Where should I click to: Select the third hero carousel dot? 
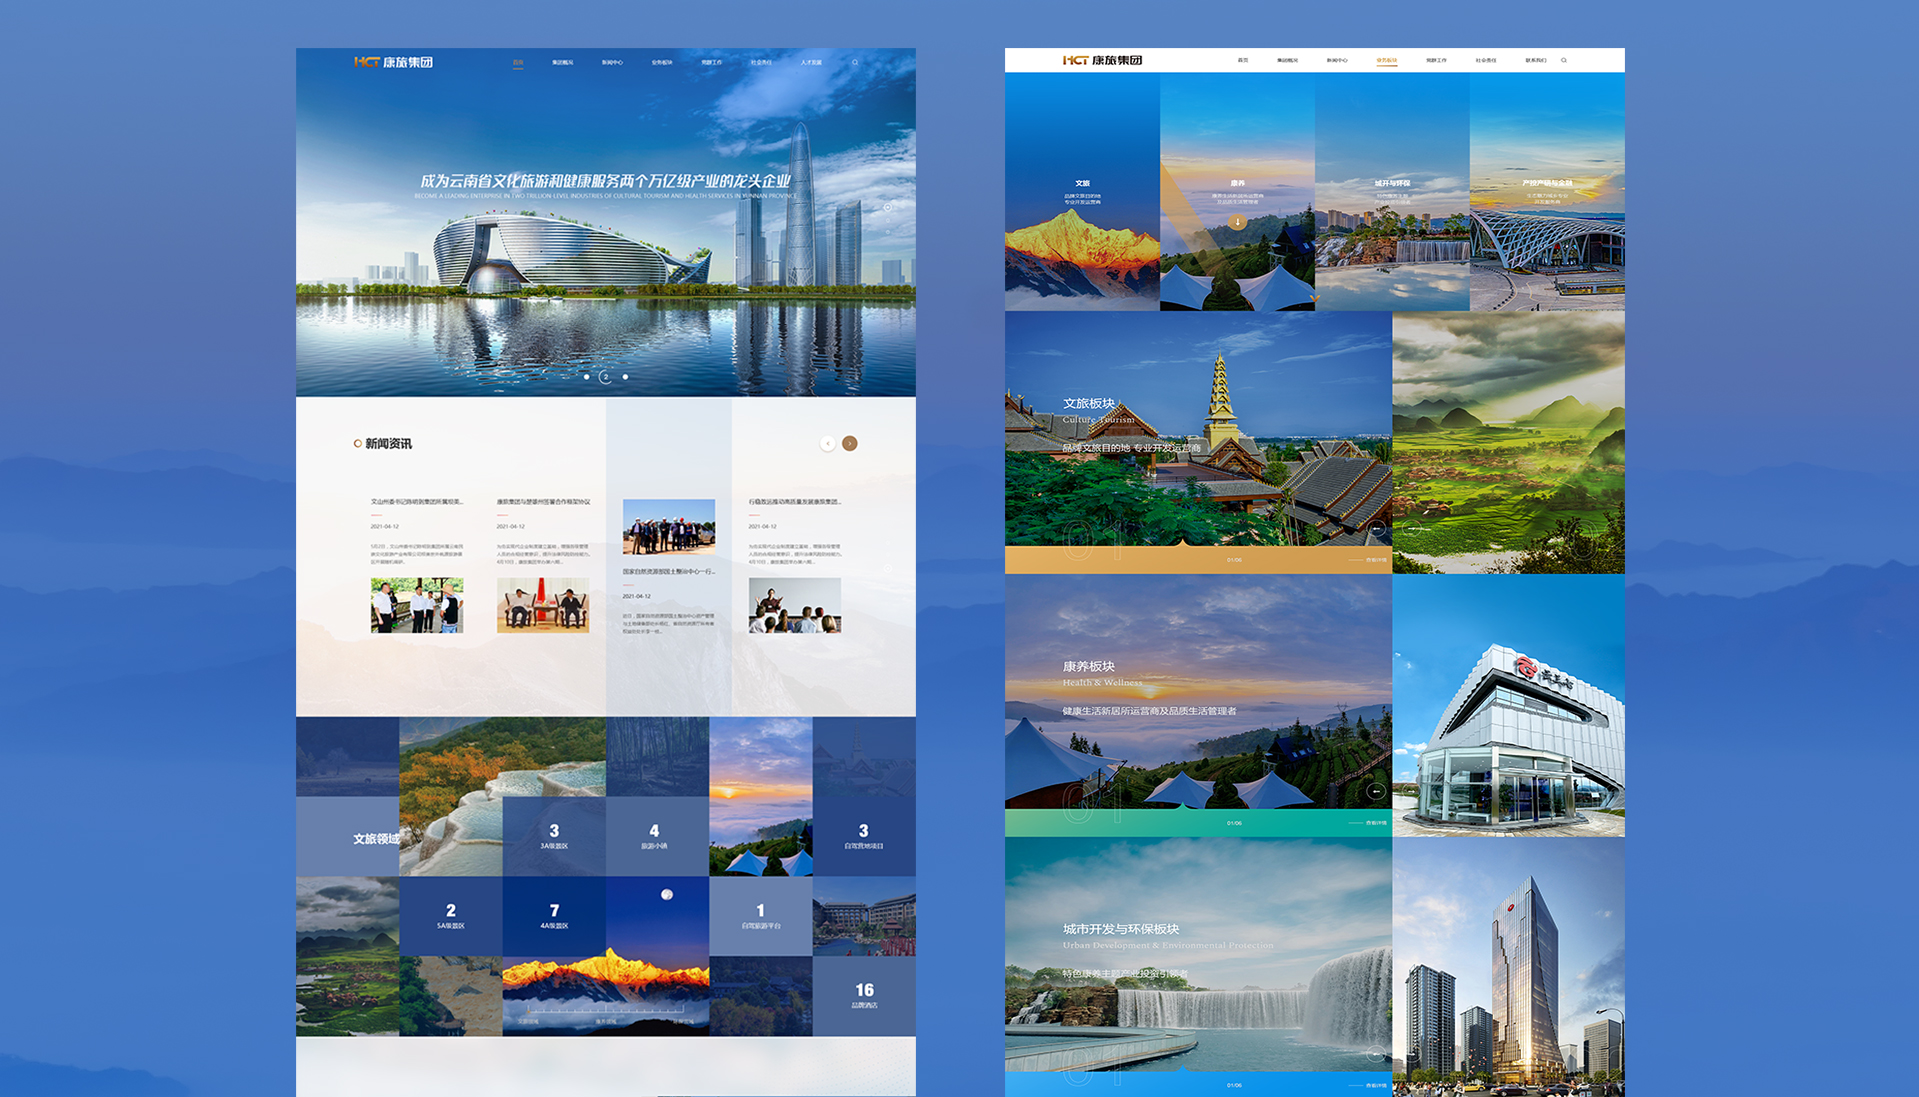(x=625, y=377)
